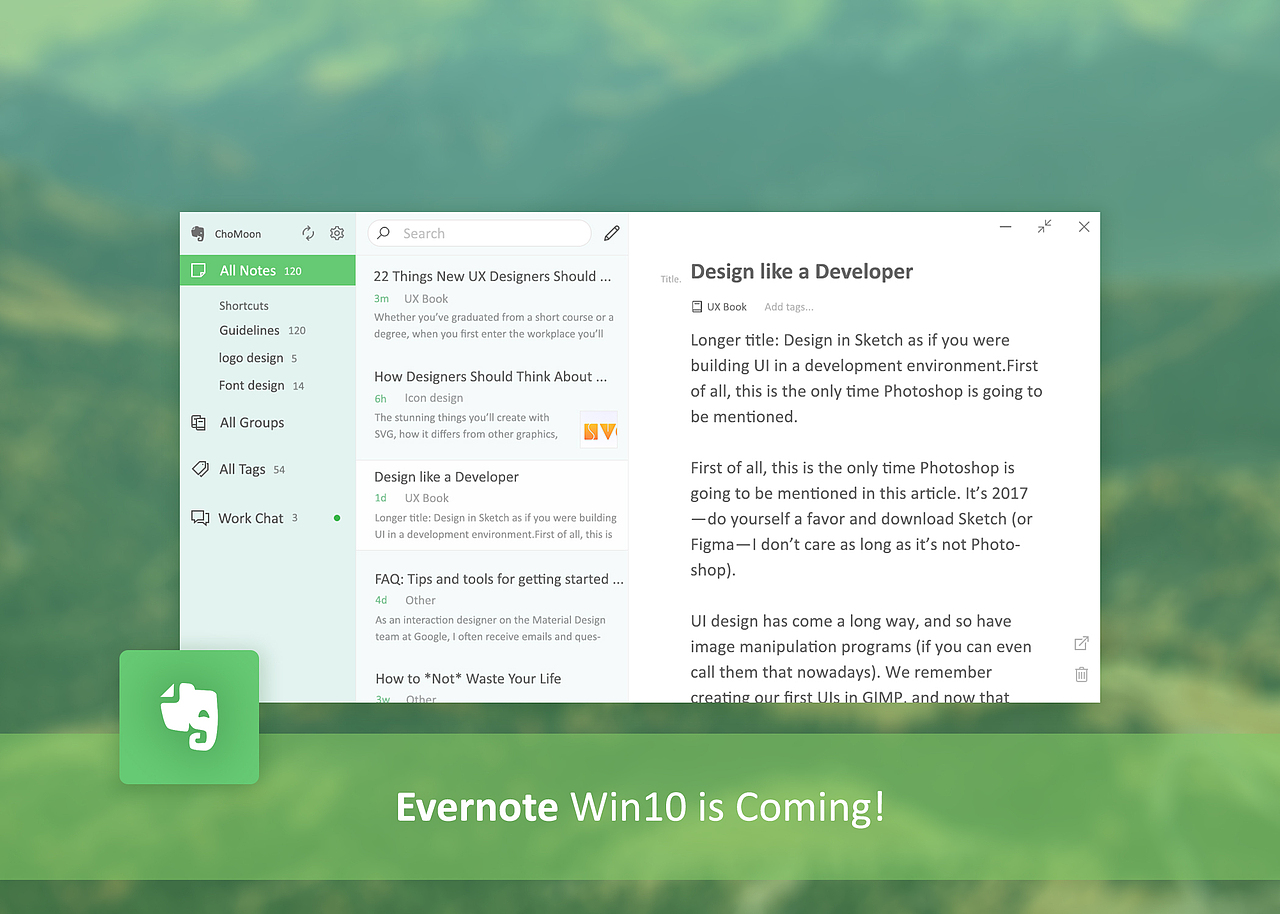
Task: Click the note title 'Design like a Developer' in editor
Action: 802,271
